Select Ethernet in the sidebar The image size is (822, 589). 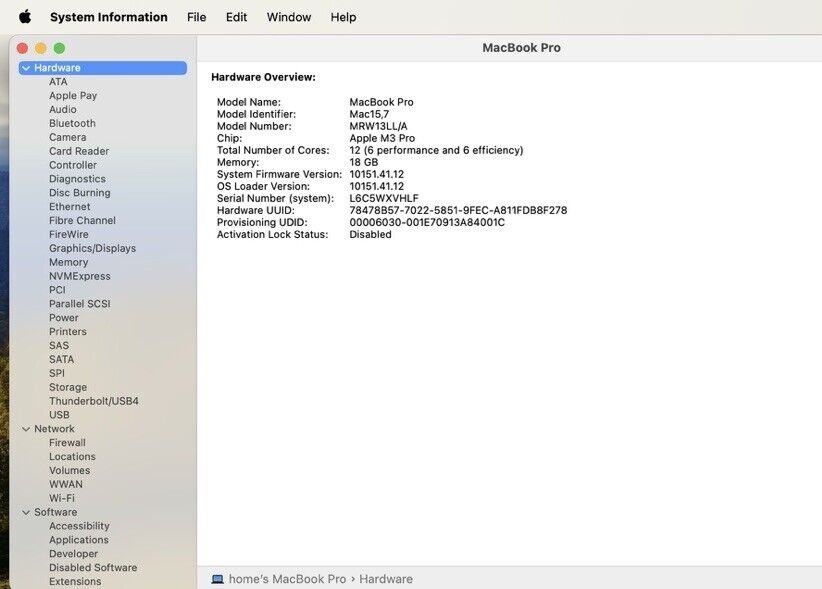[70, 206]
